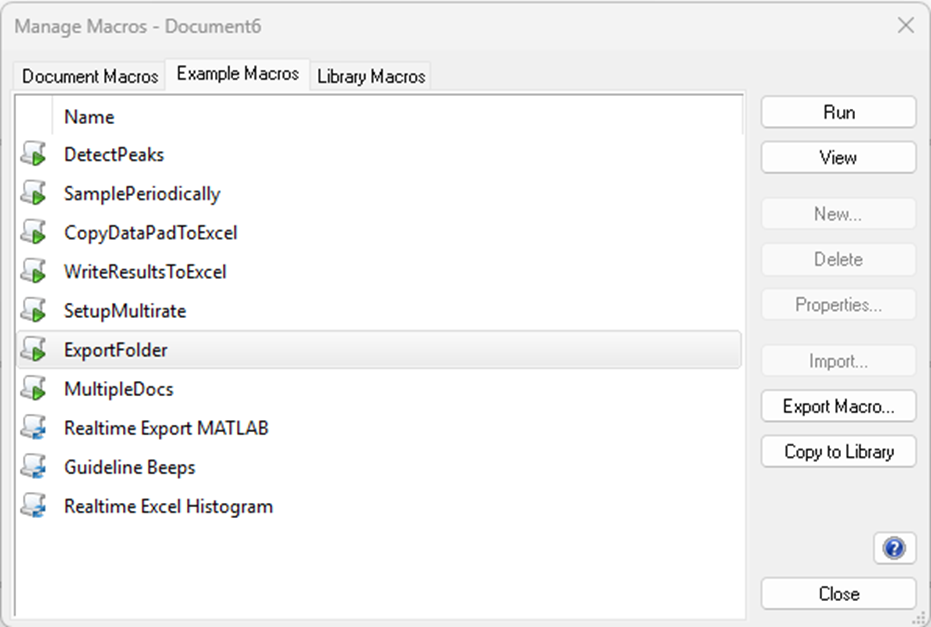
Task: Click the WriteResultsToExcel macro icon
Action: 34,272
